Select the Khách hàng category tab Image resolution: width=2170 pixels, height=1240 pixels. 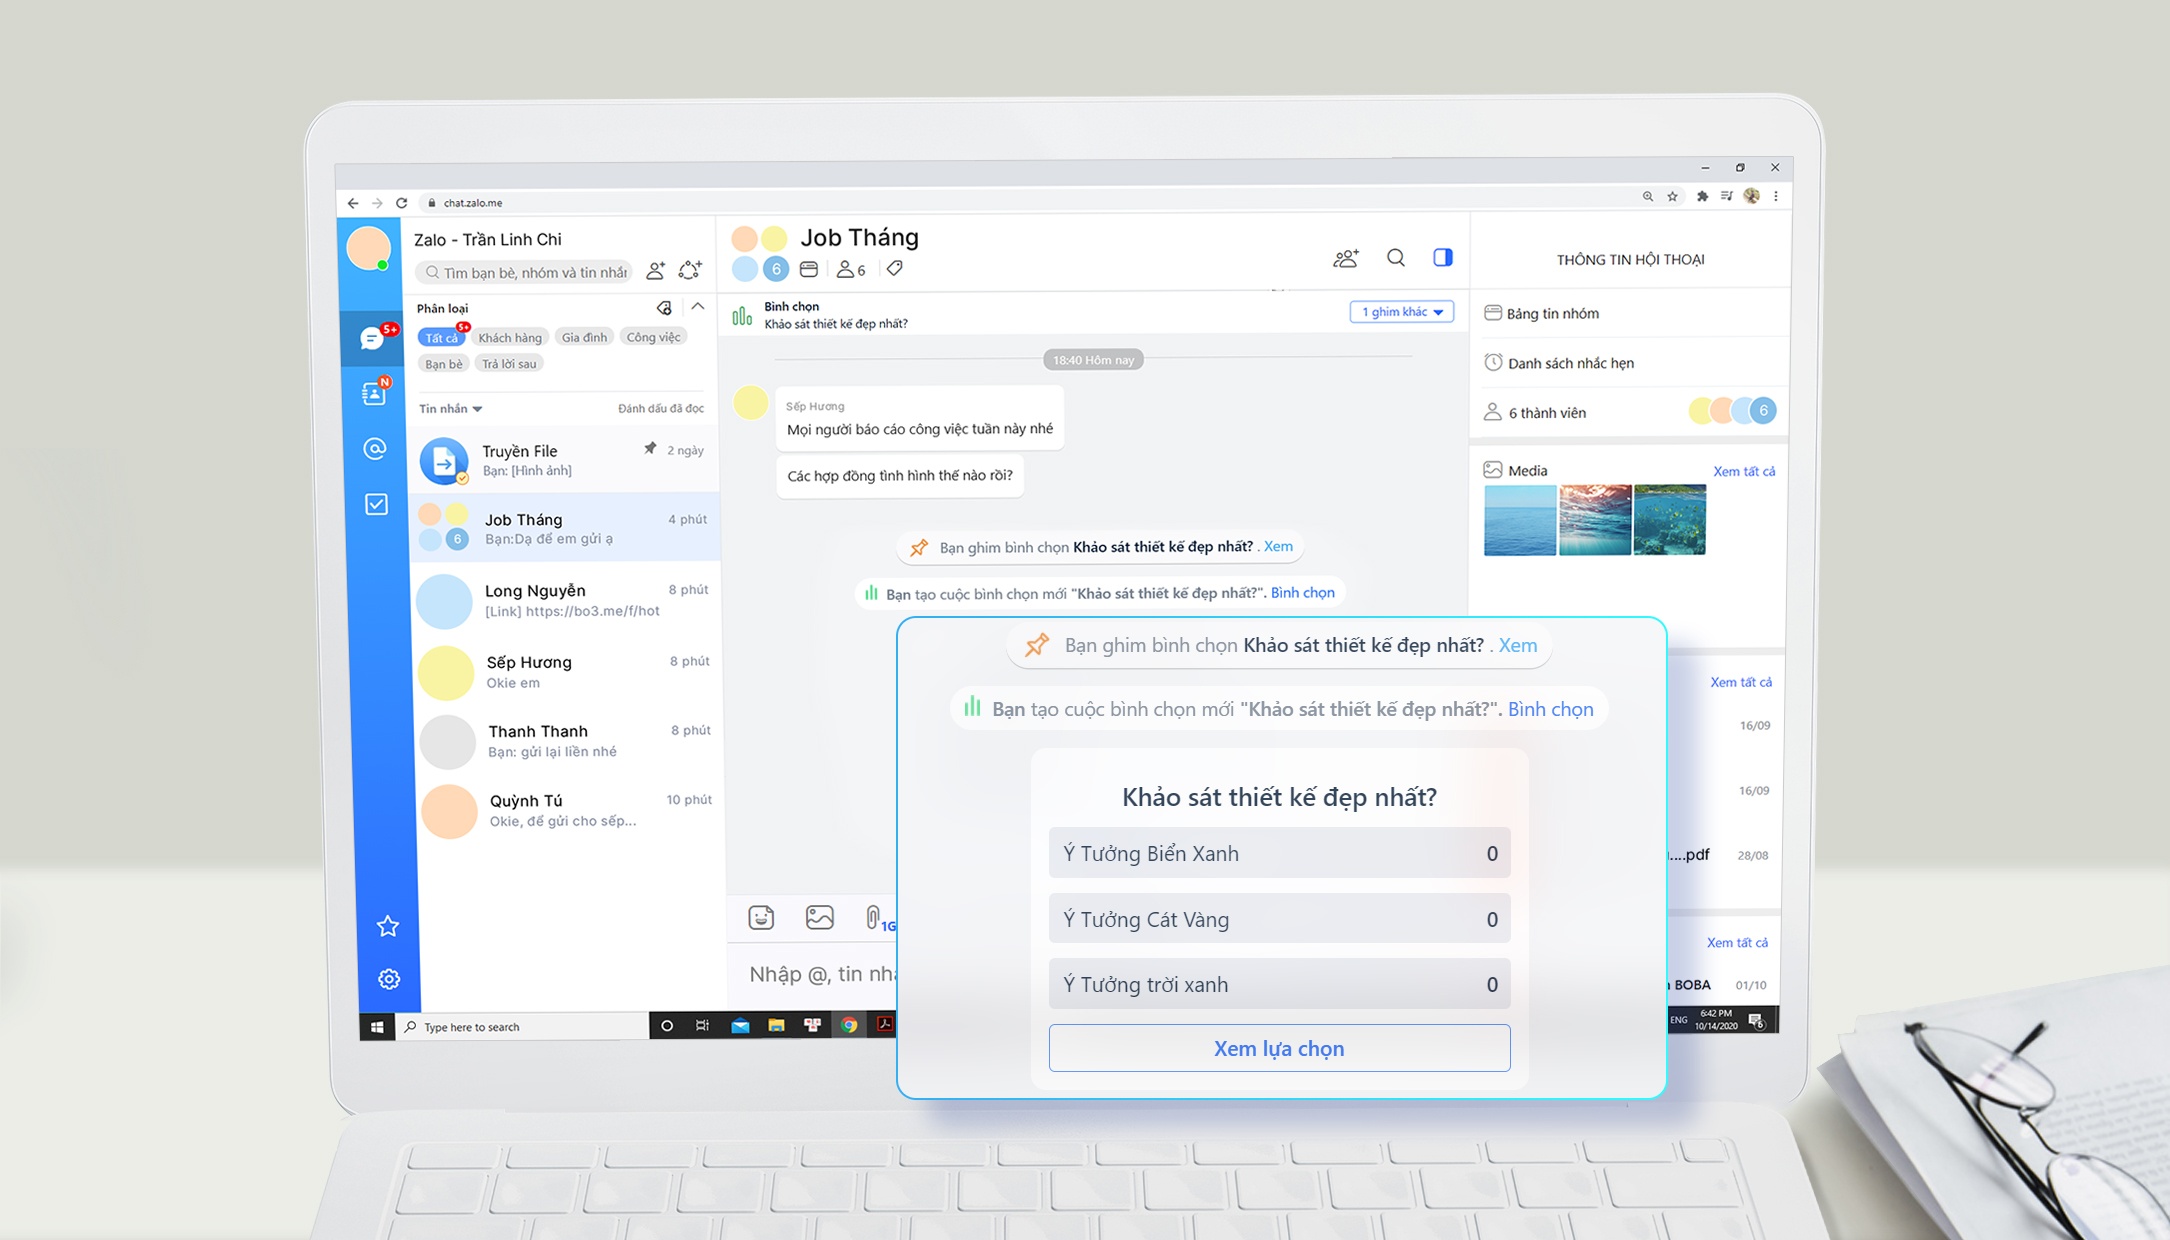[x=510, y=338]
